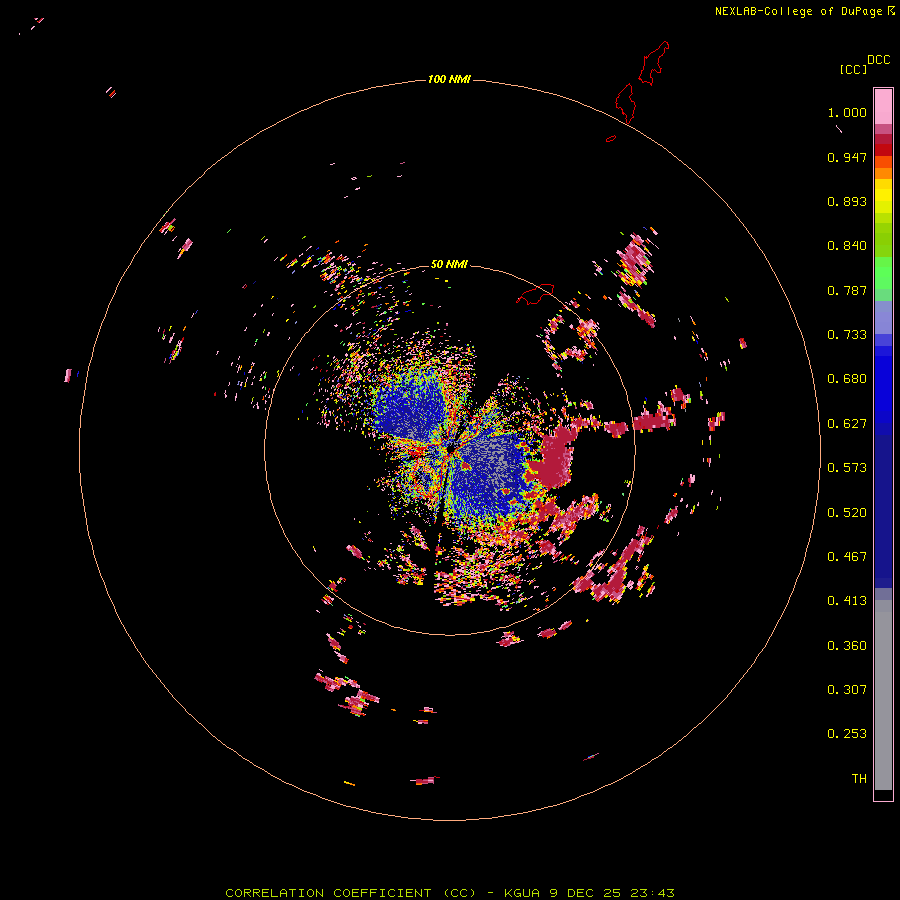Select the 0.893 color scale value

847,201
